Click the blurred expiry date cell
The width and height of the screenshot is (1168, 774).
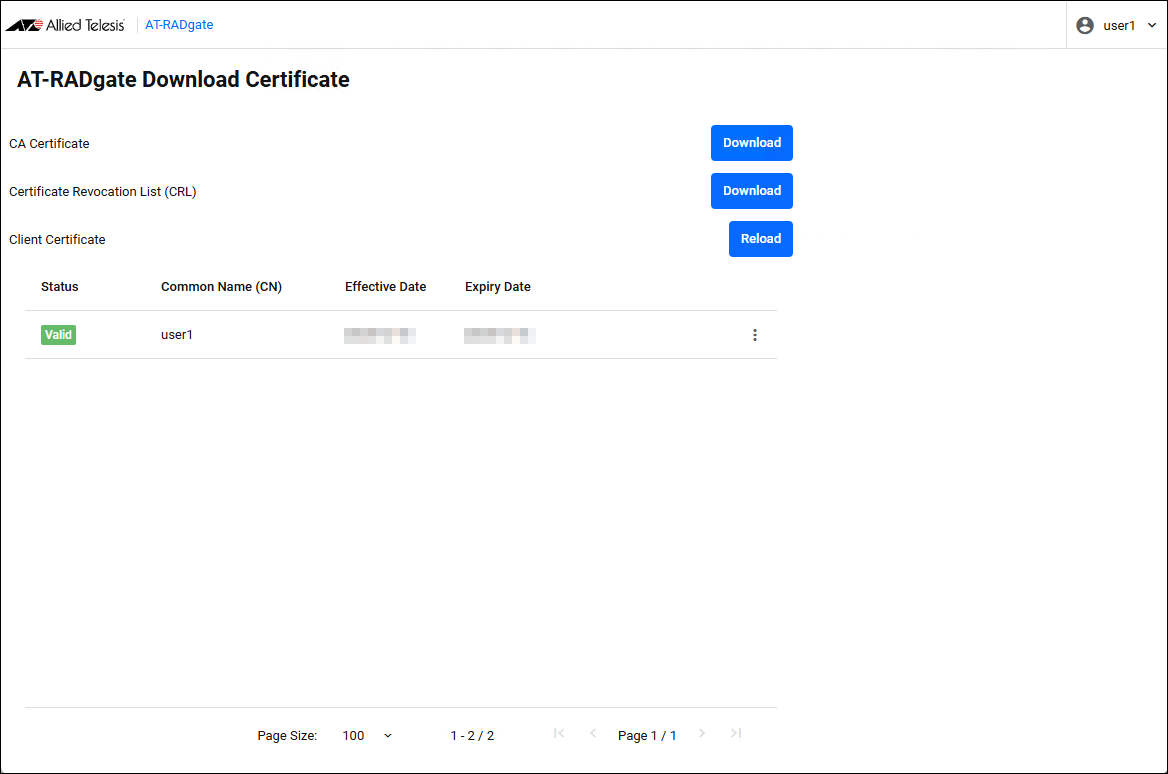click(x=500, y=335)
